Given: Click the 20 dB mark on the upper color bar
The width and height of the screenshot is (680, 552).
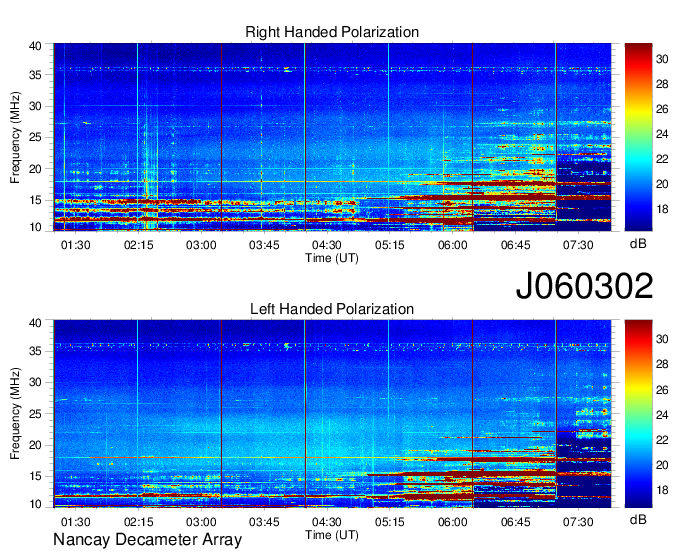Looking at the screenshot, I should point(662,184).
